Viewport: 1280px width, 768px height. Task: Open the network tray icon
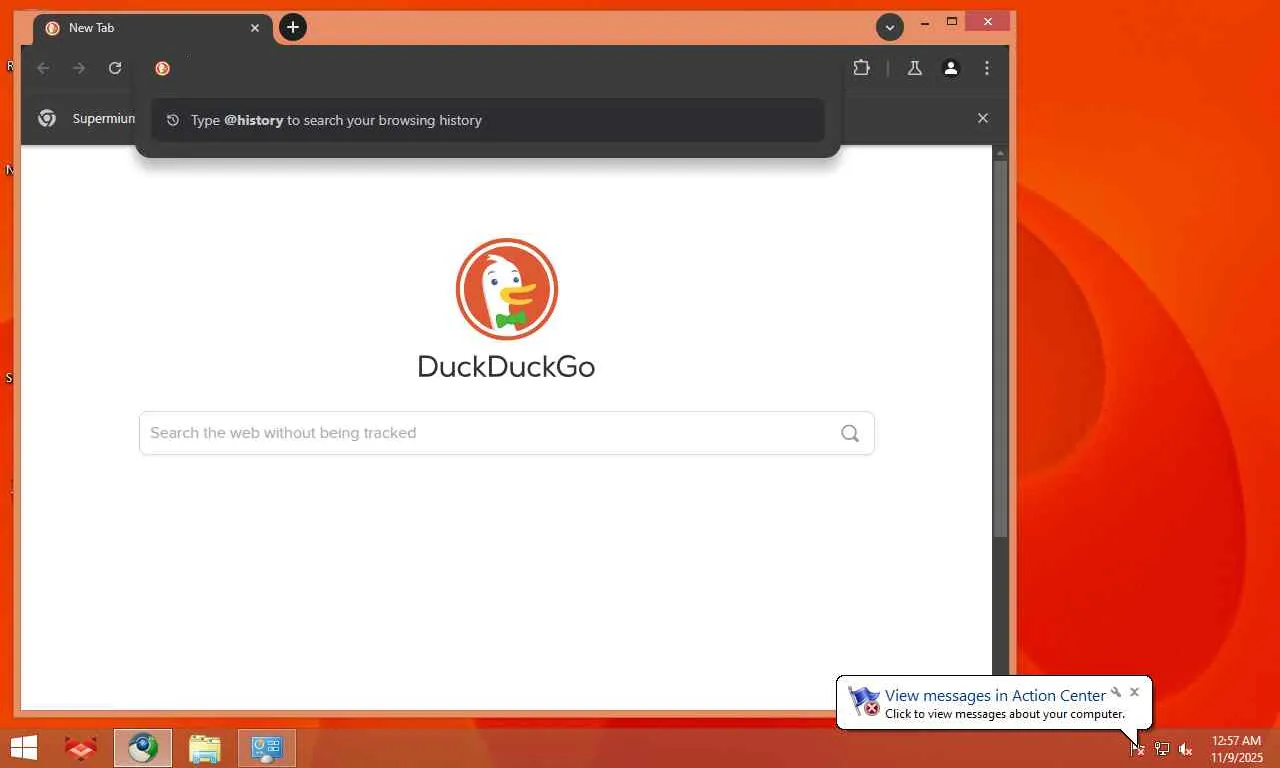(1161, 749)
